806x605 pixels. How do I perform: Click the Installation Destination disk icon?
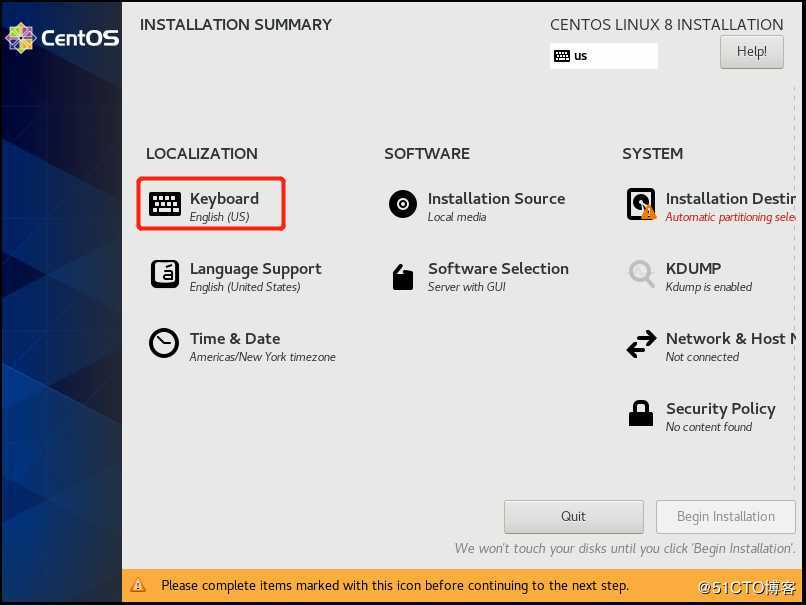[x=641, y=204]
